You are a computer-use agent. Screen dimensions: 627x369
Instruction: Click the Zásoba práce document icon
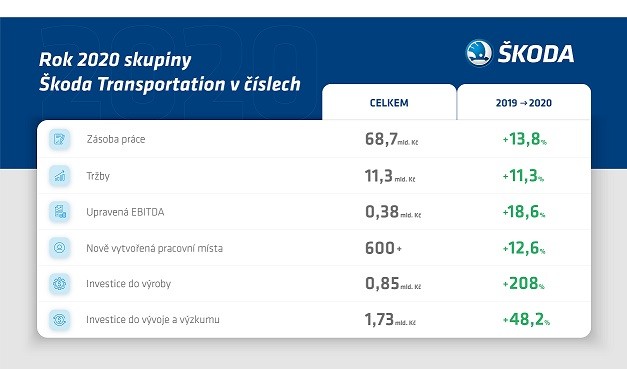(x=60, y=139)
